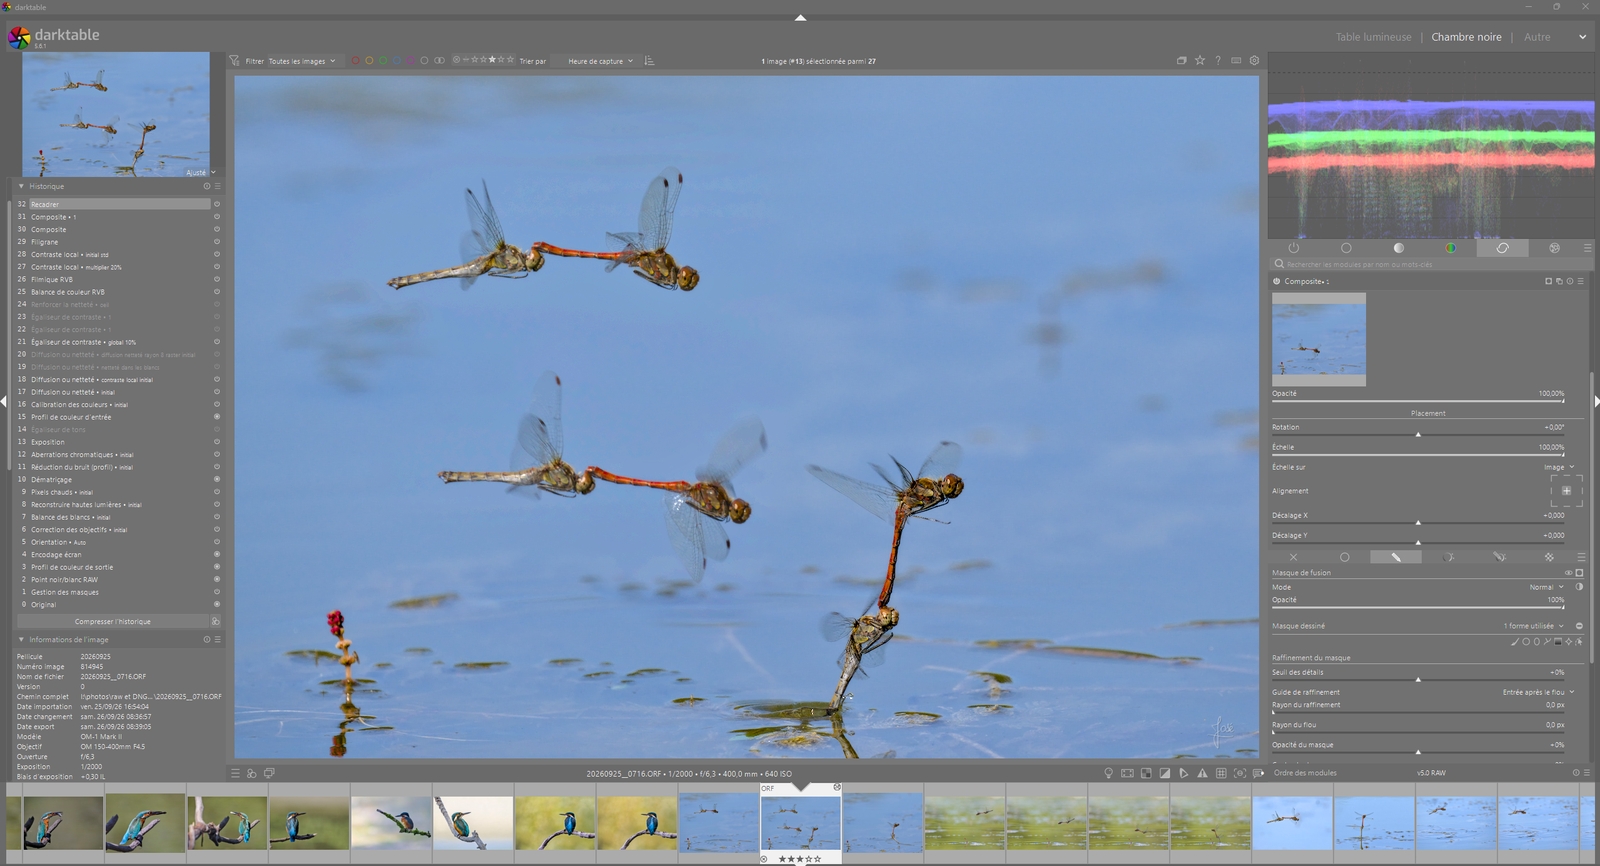Select the technical module group half-circle tab
The image size is (1600, 866).
coord(1398,248)
